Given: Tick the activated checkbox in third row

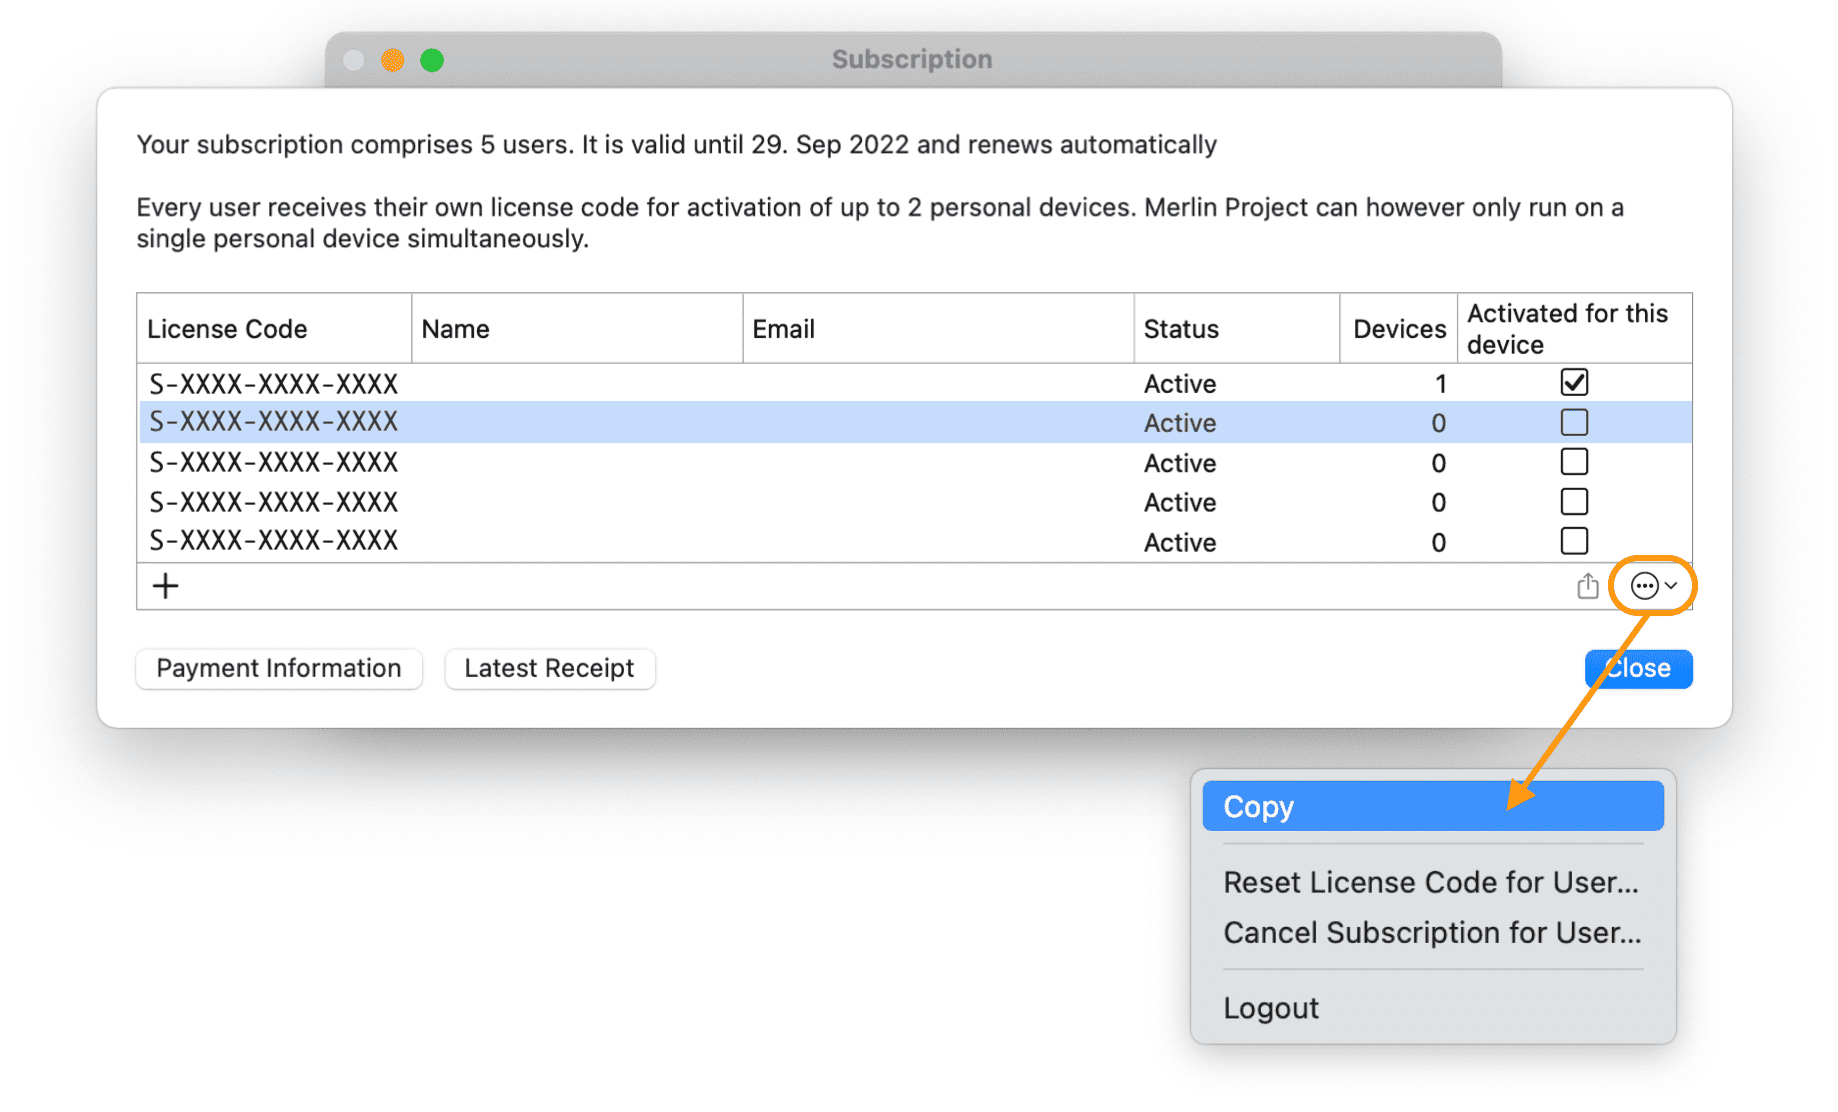Looking at the screenshot, I should tap(1574, 462).
